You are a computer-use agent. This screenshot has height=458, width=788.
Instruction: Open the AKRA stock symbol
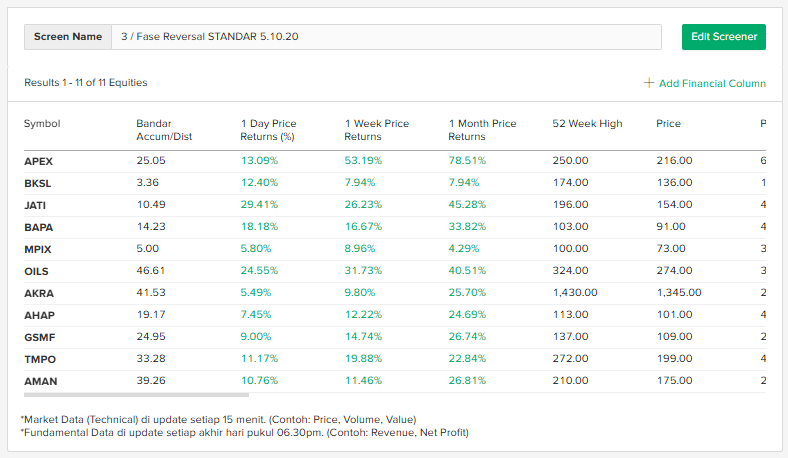pyautogui.click(x=38, y=293)
